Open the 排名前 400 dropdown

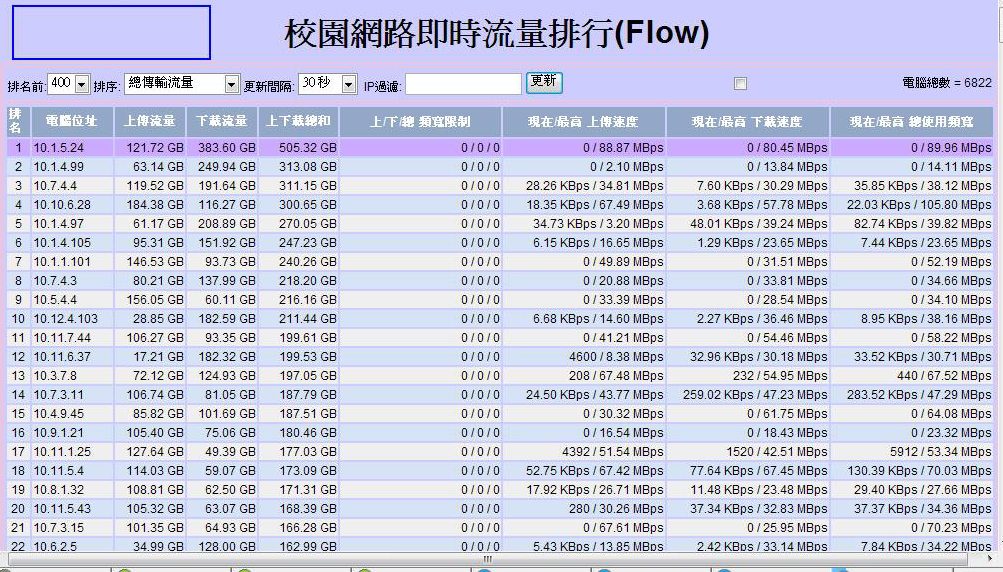(68, 84)
